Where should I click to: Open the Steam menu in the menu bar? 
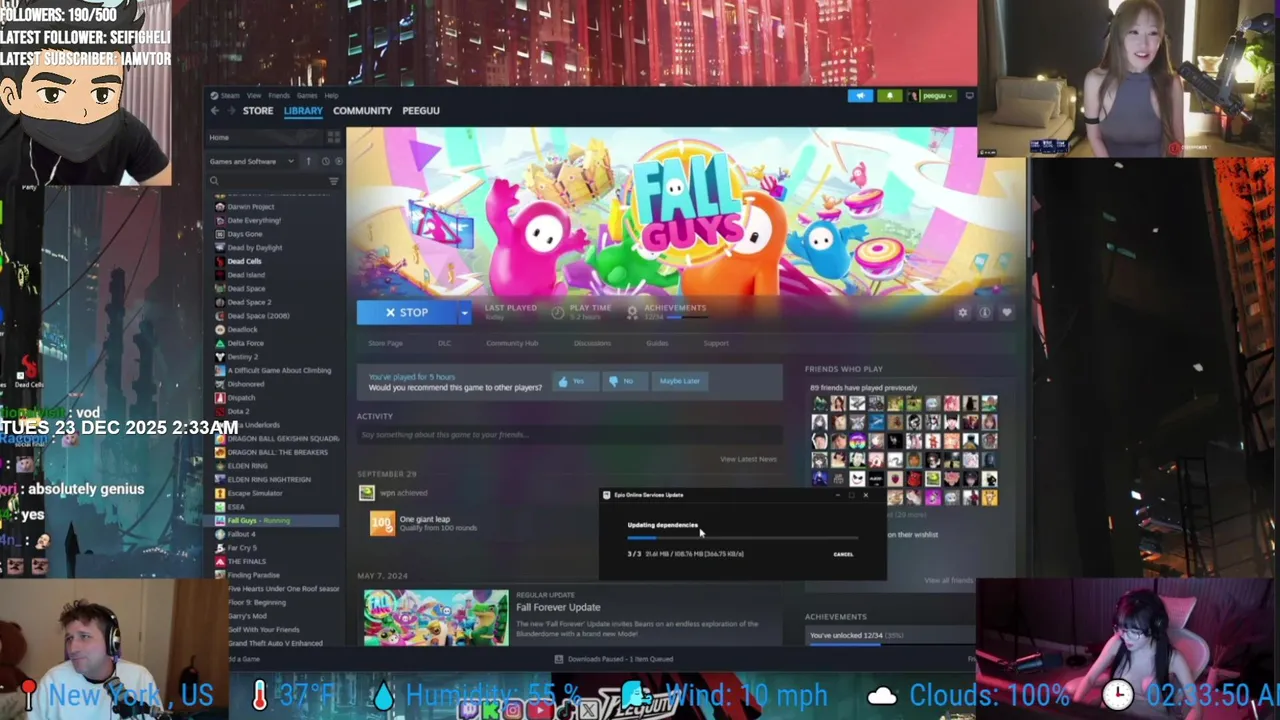coord(230,95)
